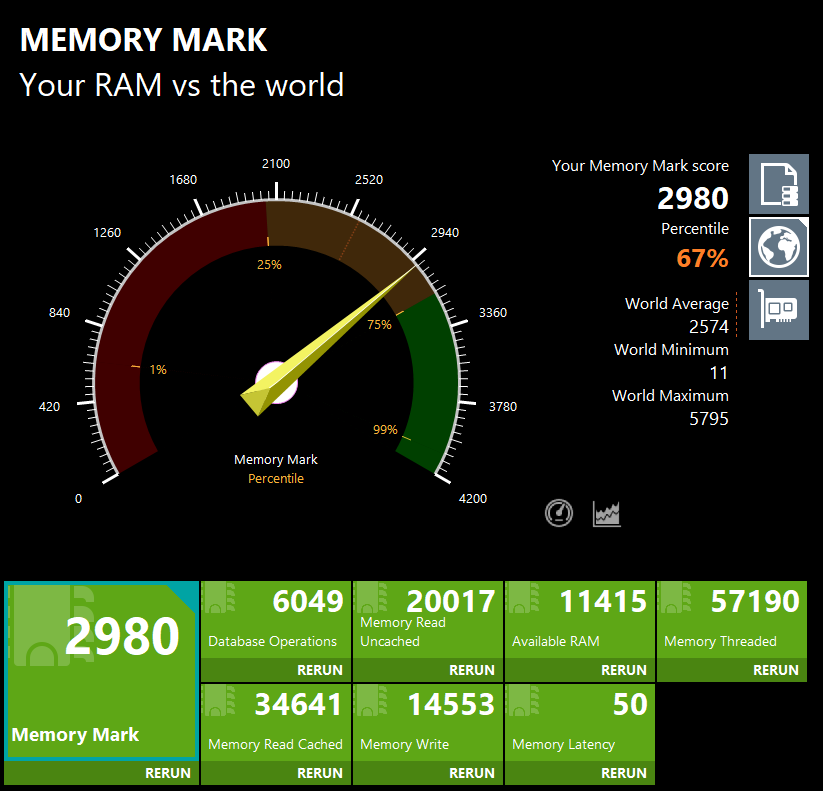Switch to the distribution chart view
Viewport: 823px width, 791px height.
coord(607,513)
